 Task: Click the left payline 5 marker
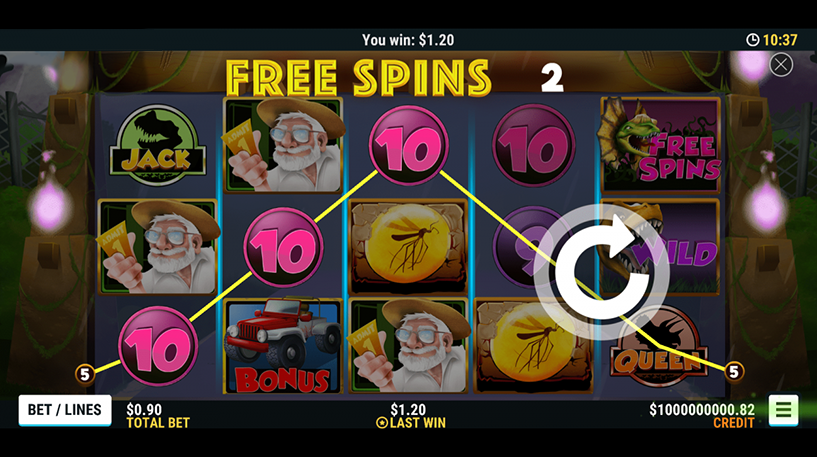click(85, 374)
